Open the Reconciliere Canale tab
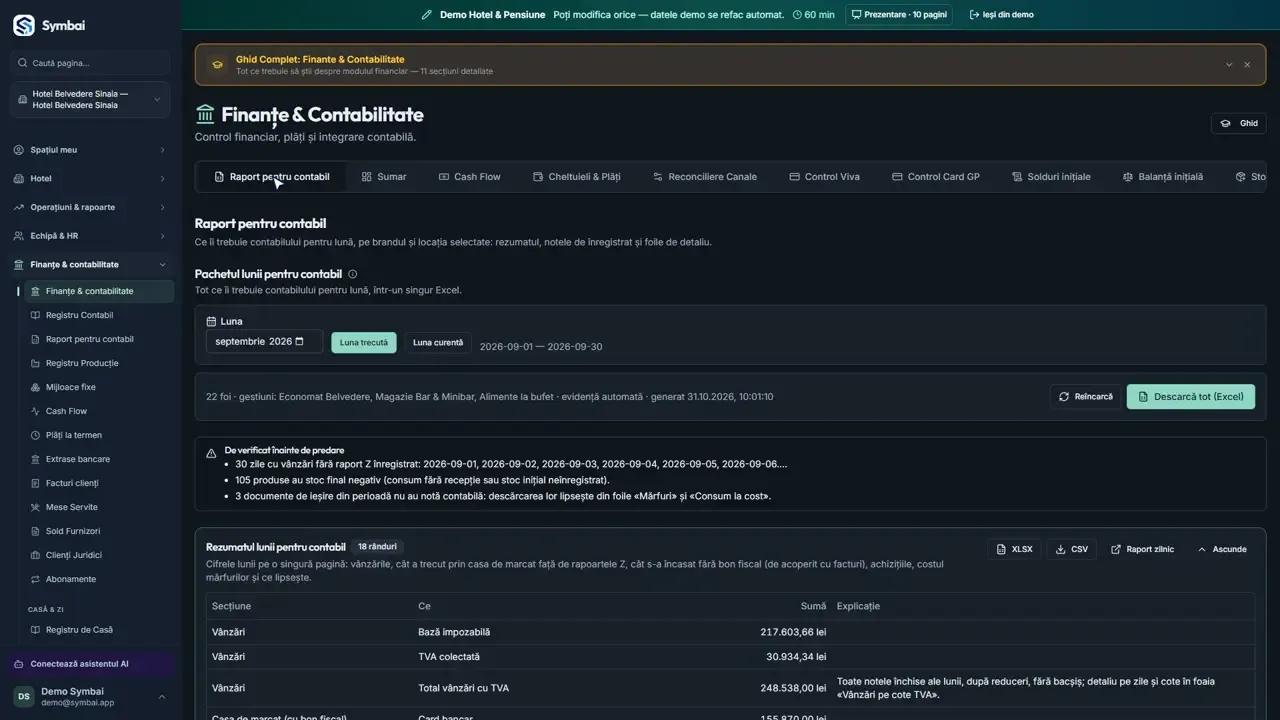The width and height of the screenshot is (1280, 720). tap(705, 177)
